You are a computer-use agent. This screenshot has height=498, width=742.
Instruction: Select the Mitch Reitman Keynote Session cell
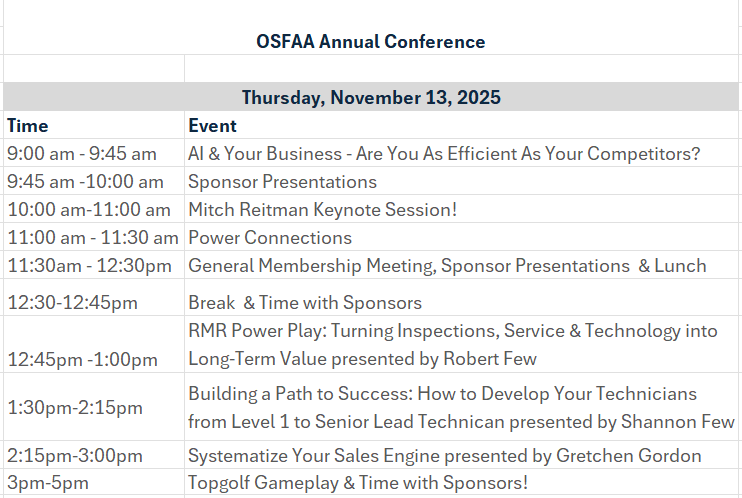(322, 210)
